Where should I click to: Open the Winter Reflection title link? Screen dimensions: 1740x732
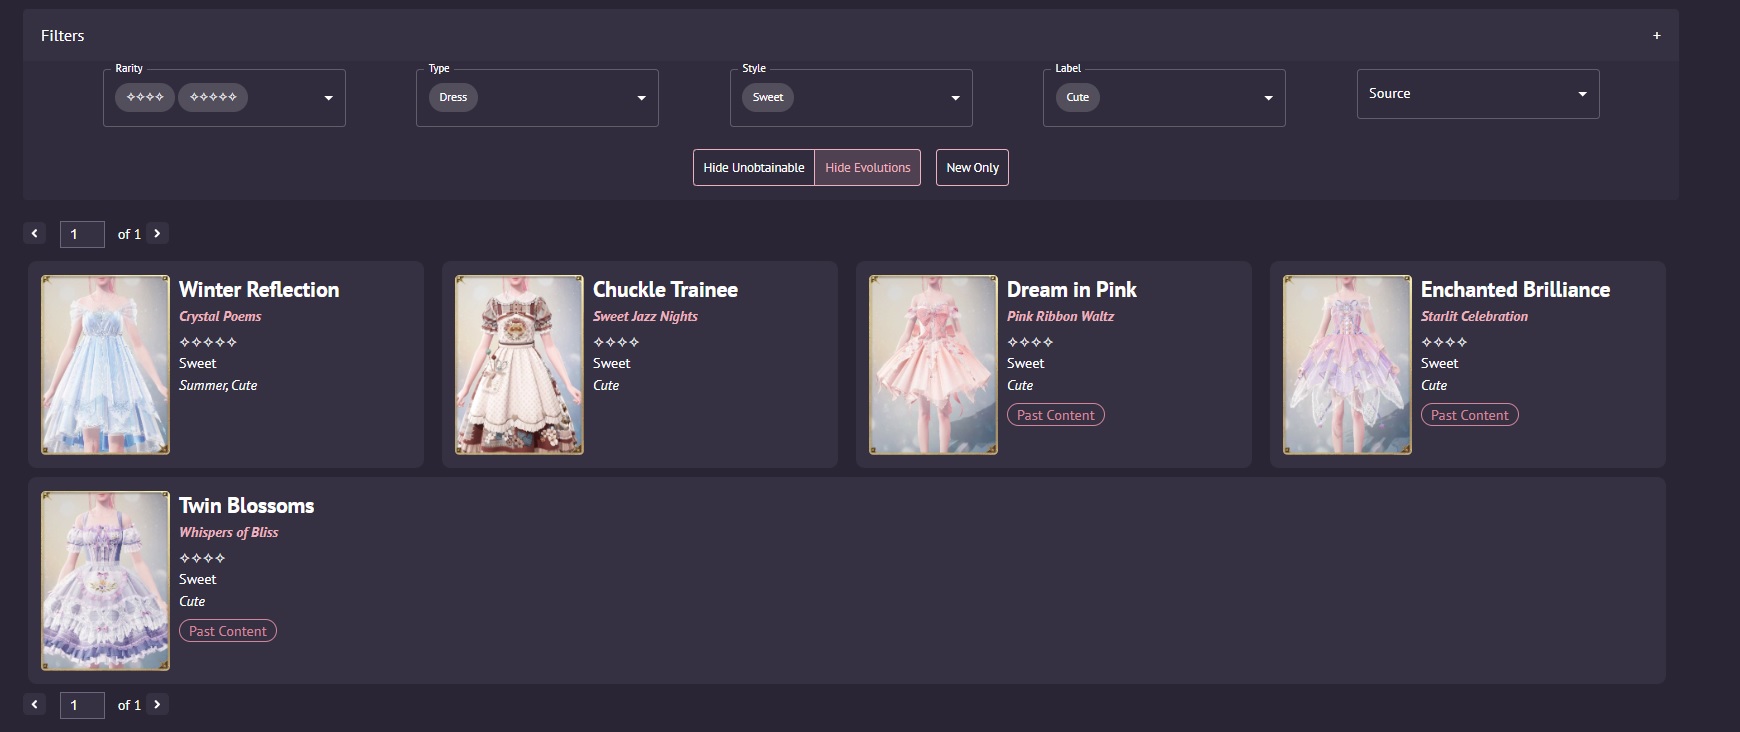259,290
